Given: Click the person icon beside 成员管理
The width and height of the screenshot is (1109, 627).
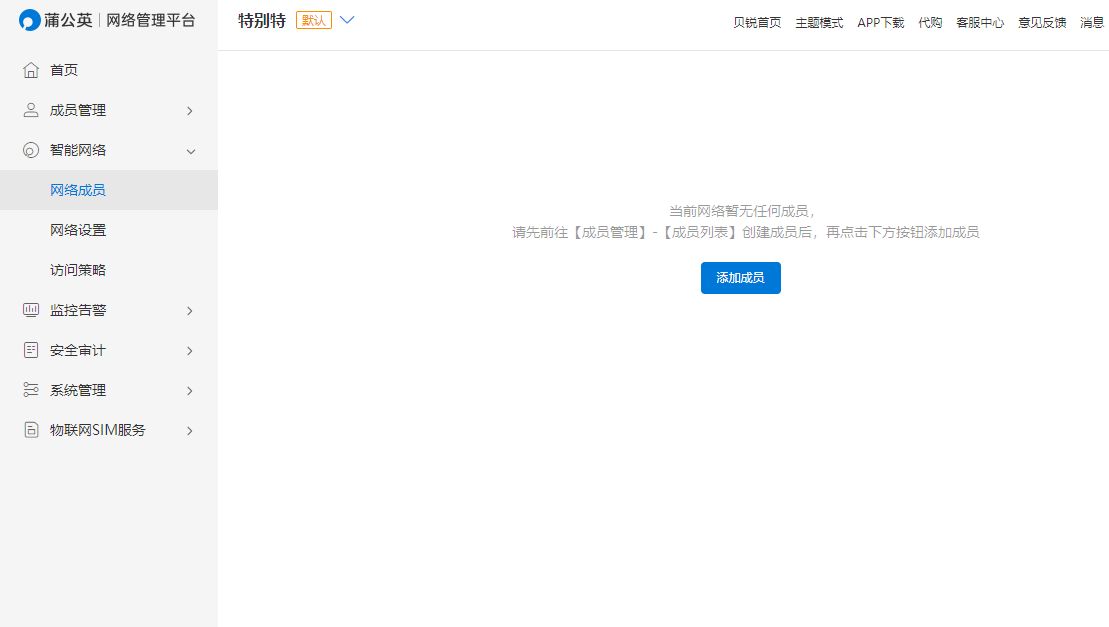Looking at the screenshot, I should 31,110.
